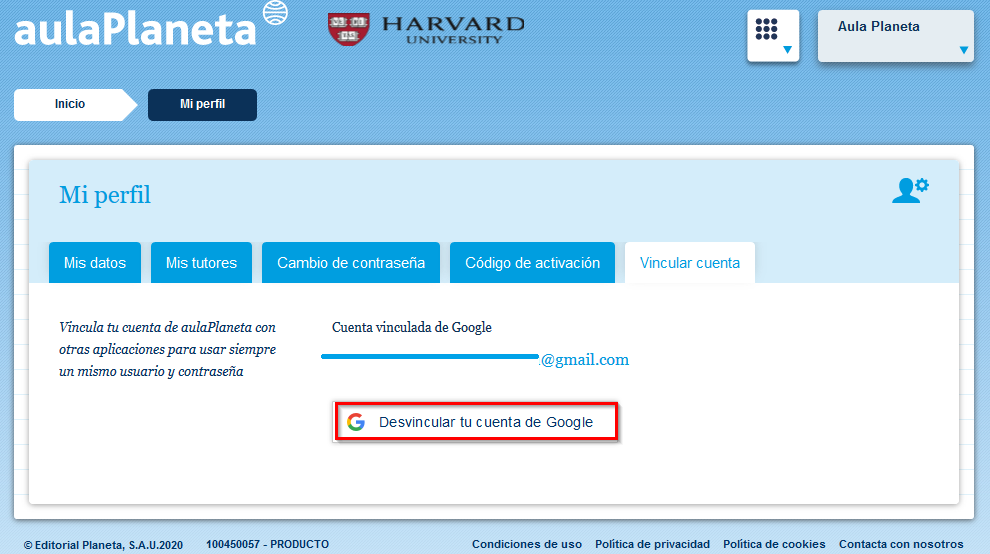Open the Mis tutores tab
990x554 pixels.
pyautogui.click(x=201, y=263)
